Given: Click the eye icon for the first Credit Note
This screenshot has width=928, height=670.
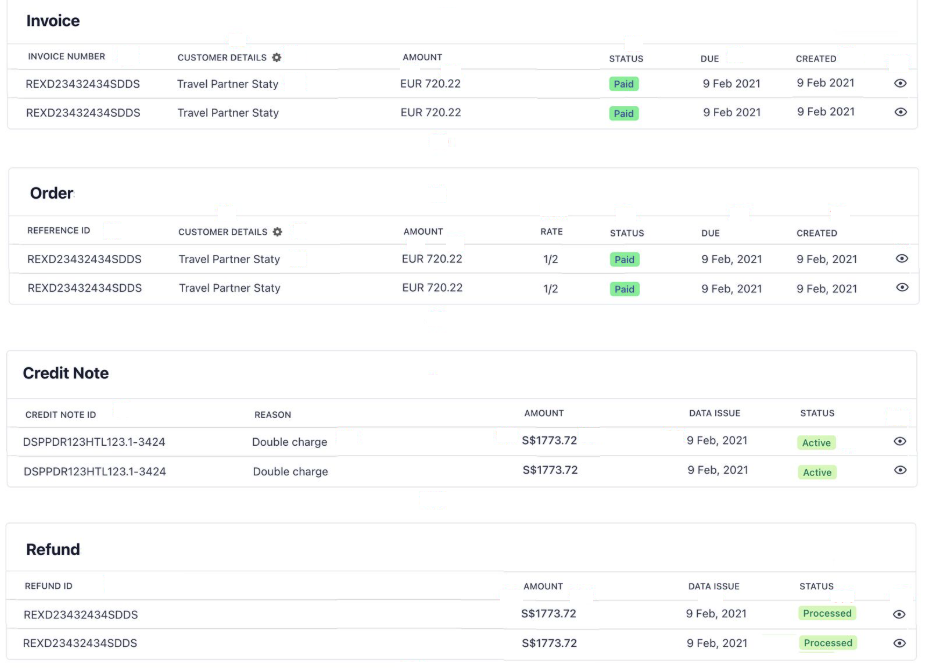Looking at the screenshot, I should 900,441.
